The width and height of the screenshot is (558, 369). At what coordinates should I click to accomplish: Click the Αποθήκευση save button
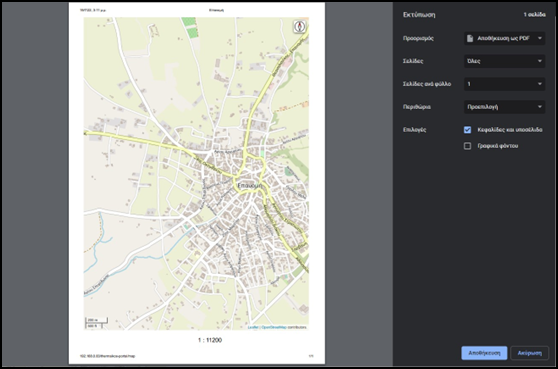tap(484, 353)
